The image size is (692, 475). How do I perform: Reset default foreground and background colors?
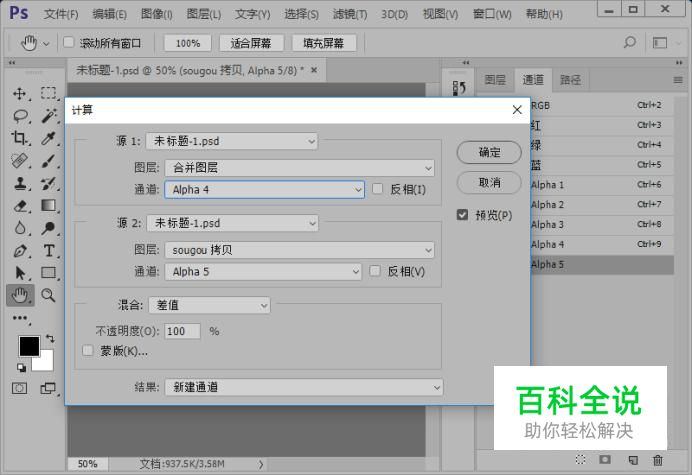pyautogui.click(x=21, y=367)
